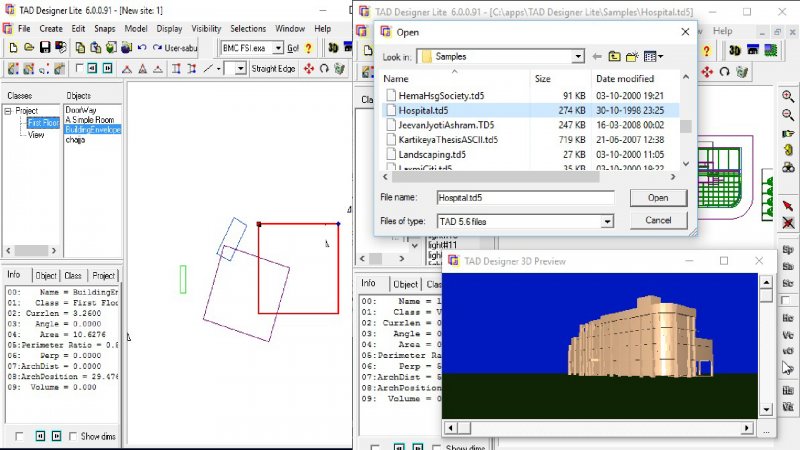This screenshot has width=800, height=450.
Task: Tick the first checkbox below the Info panel
Action: 20,436
